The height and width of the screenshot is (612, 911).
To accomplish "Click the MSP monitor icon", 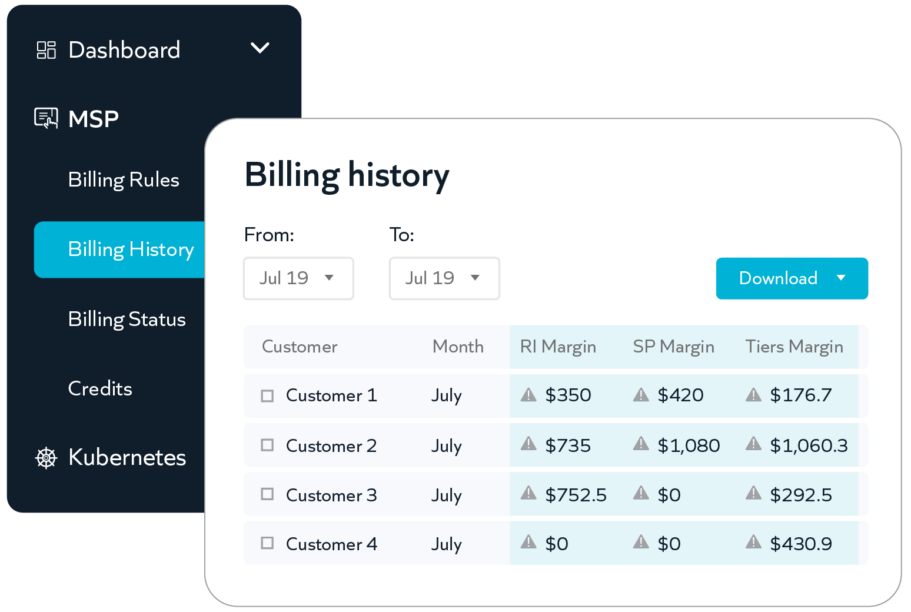I will pyautogui.click(x=46, y=119).
